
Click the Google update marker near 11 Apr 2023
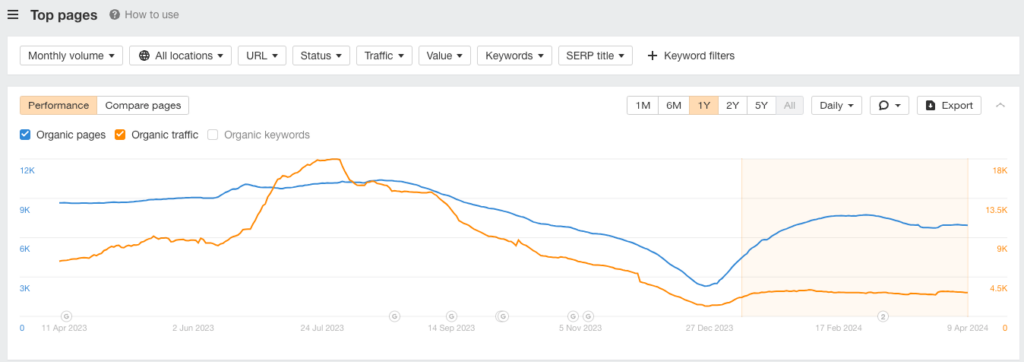(66, 316)
